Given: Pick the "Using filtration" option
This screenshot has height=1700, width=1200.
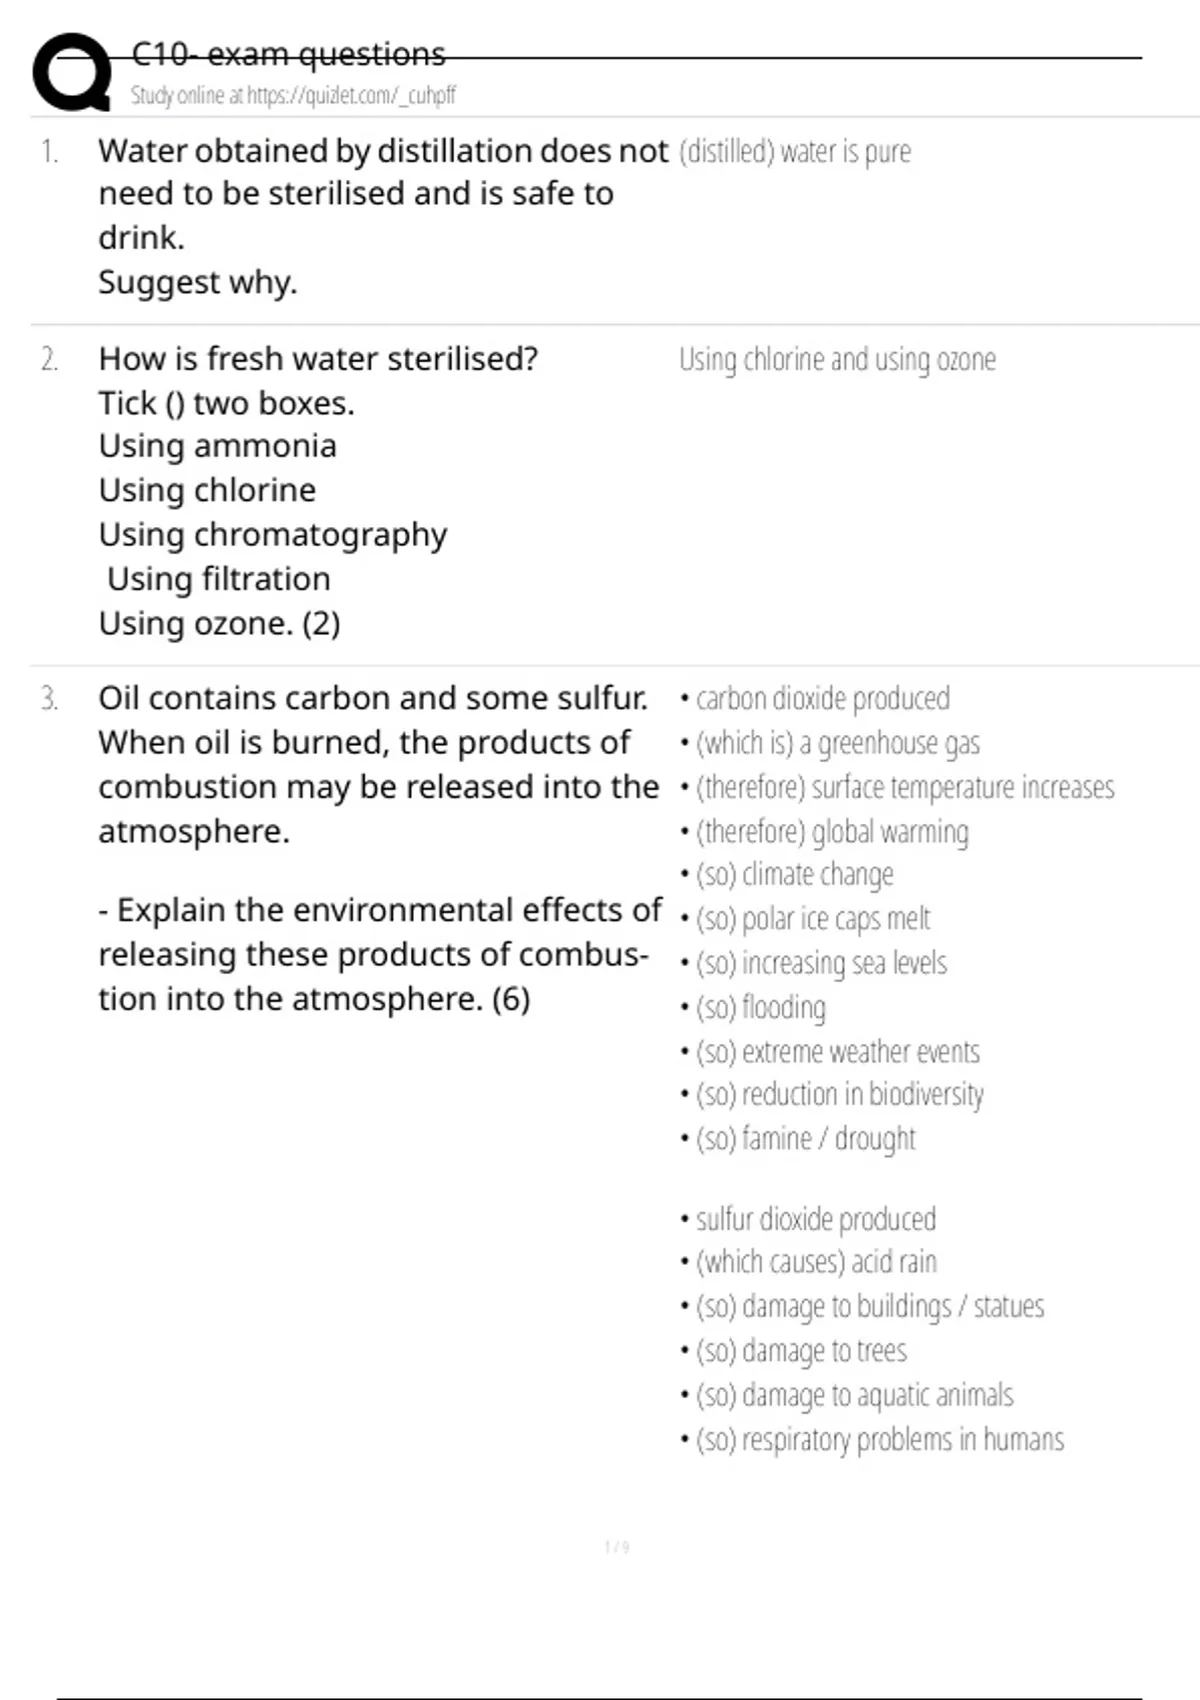Looking at the screenshot, I should tap(218, 579).
